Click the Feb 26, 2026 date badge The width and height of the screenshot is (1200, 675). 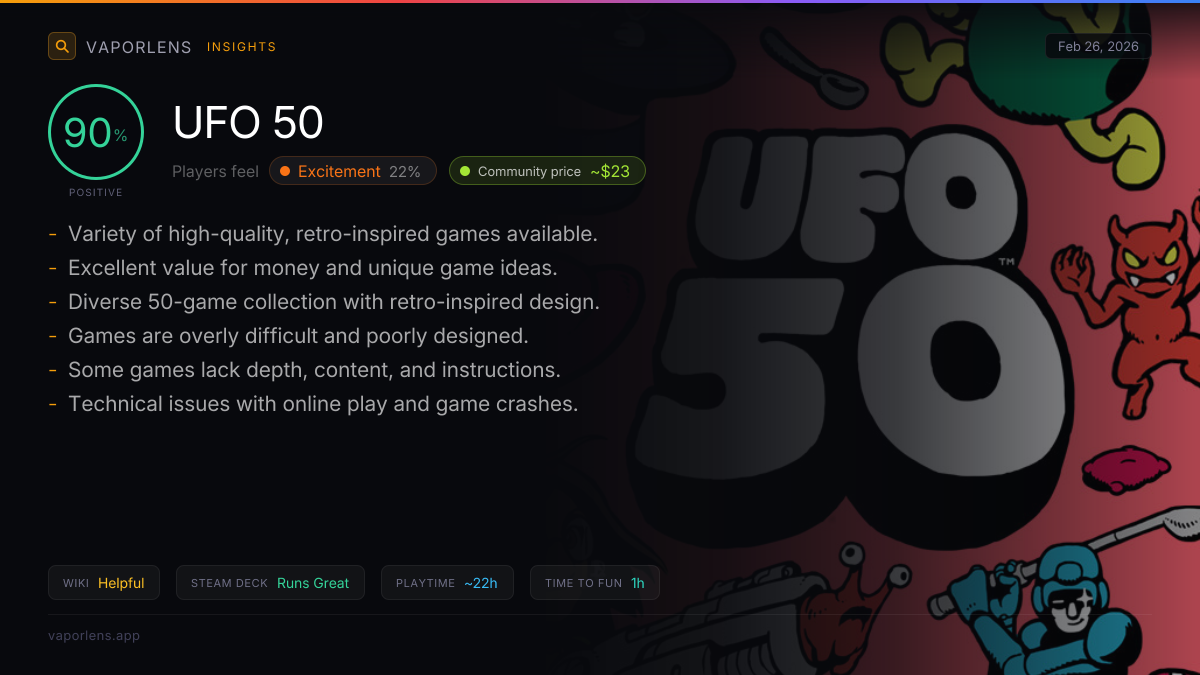click(1098, 46)
